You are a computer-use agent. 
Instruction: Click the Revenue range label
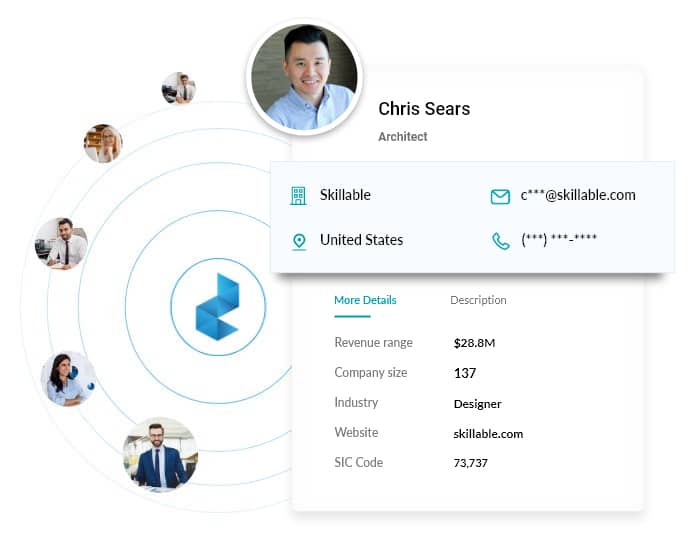click(373, 343)
